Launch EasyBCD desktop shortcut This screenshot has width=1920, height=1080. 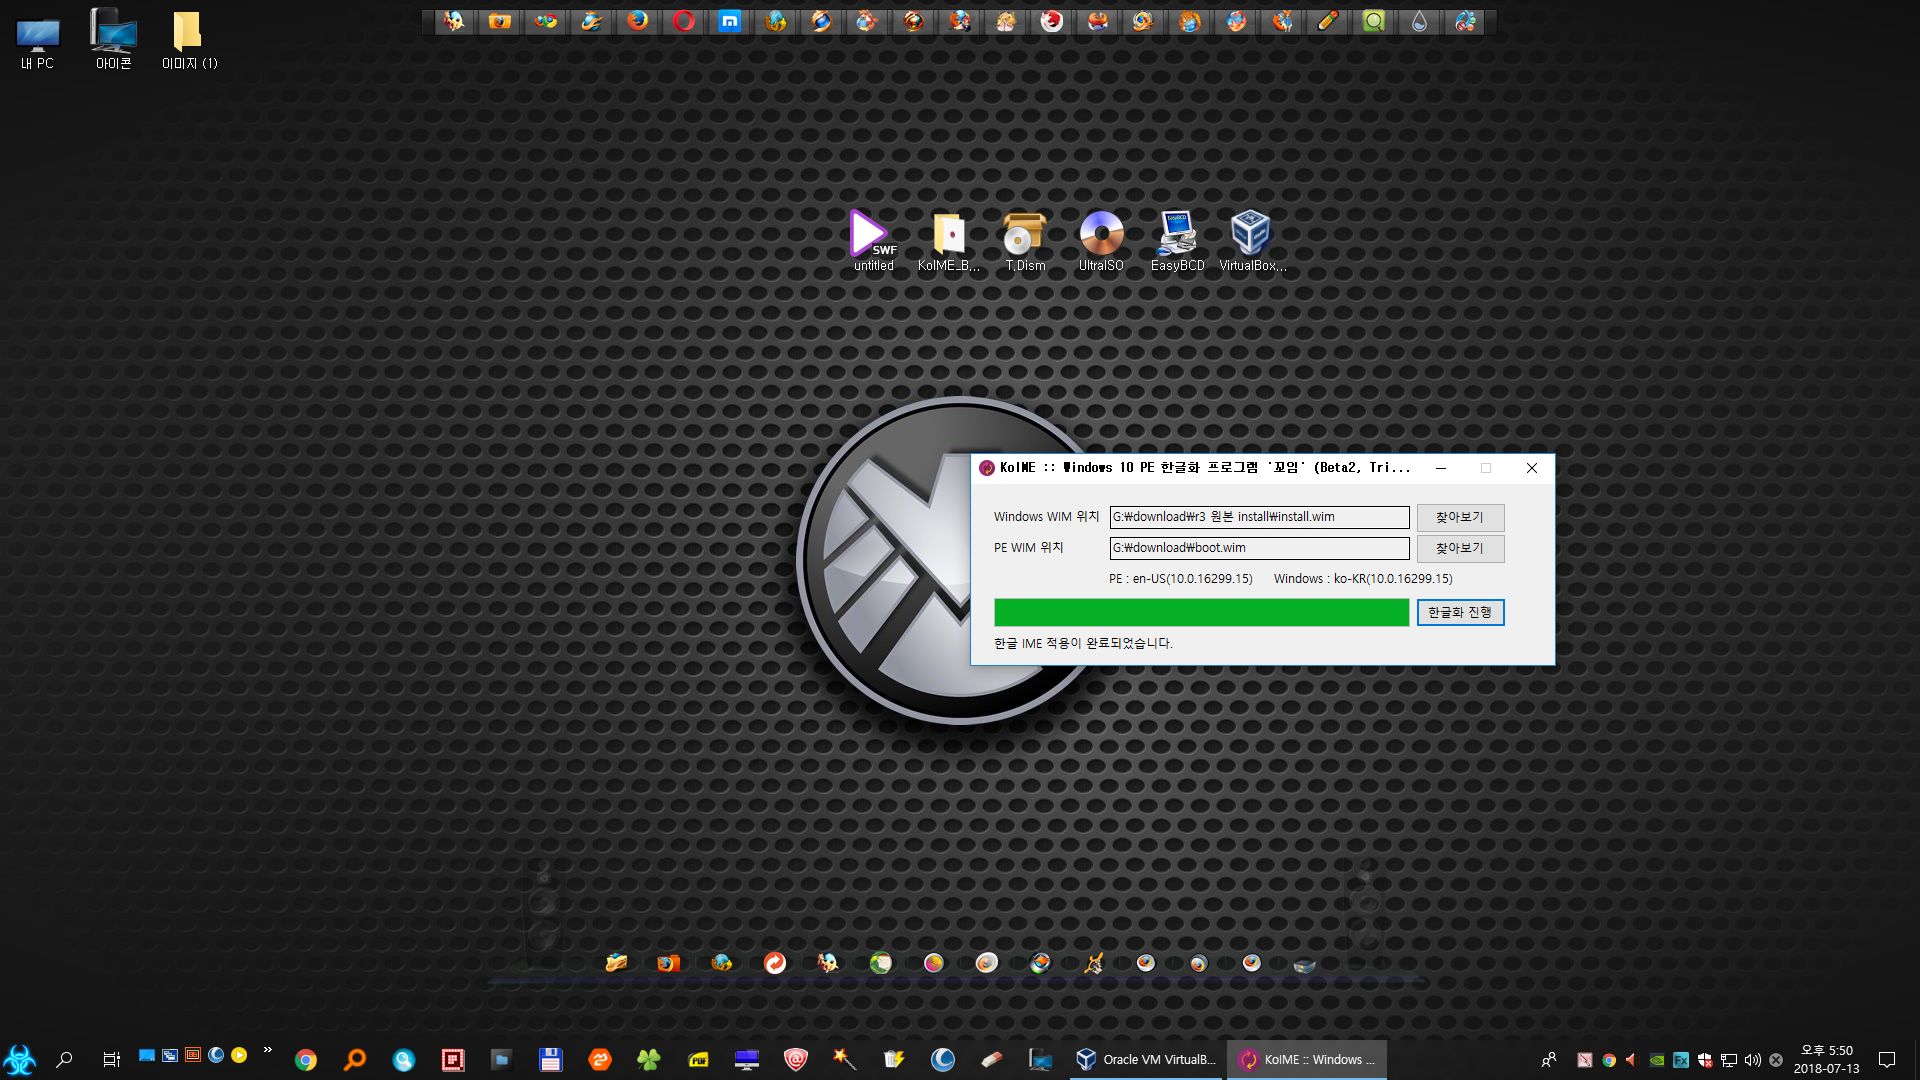click(x=1177, y=241)
